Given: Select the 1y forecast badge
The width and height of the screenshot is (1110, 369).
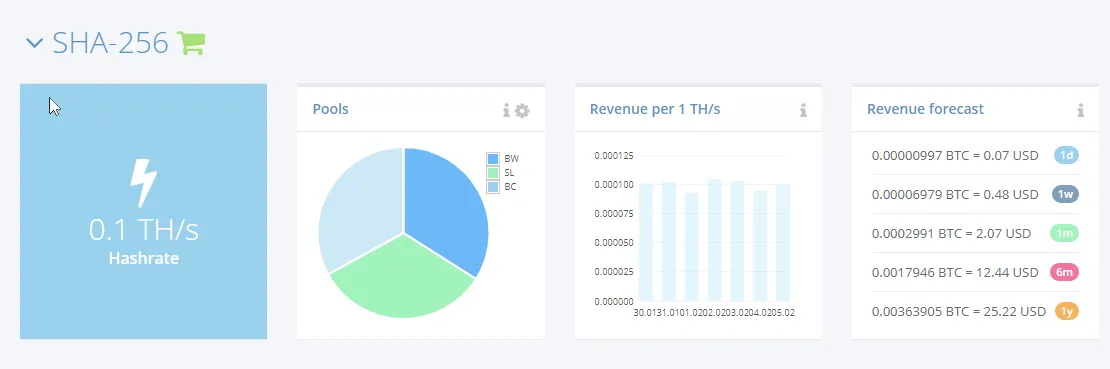Looking at the screenshot, I should coord(1066,311).
